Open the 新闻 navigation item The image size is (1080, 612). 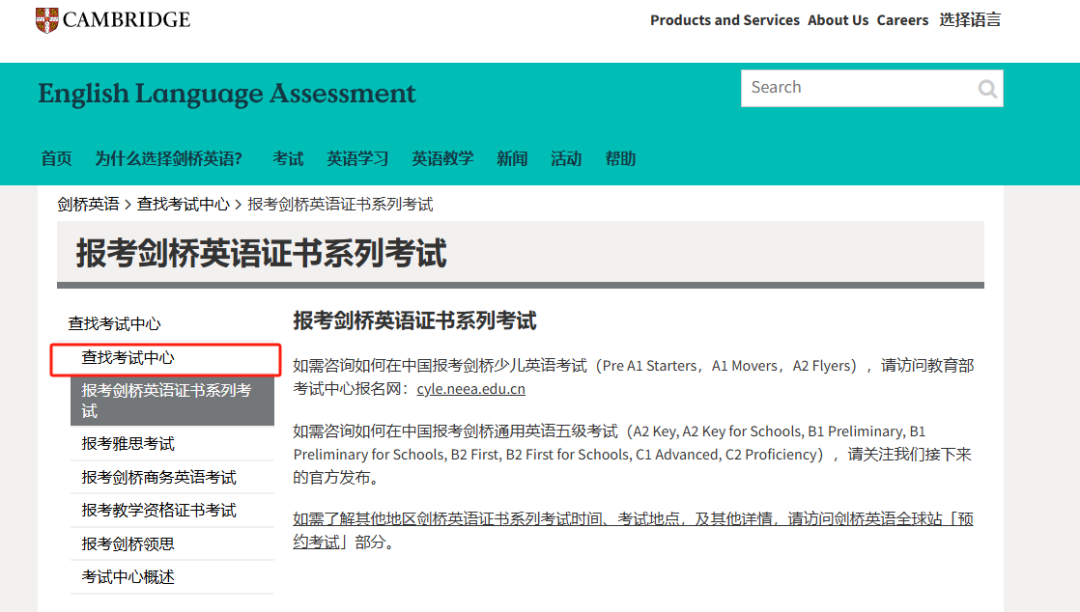point(512,159)
